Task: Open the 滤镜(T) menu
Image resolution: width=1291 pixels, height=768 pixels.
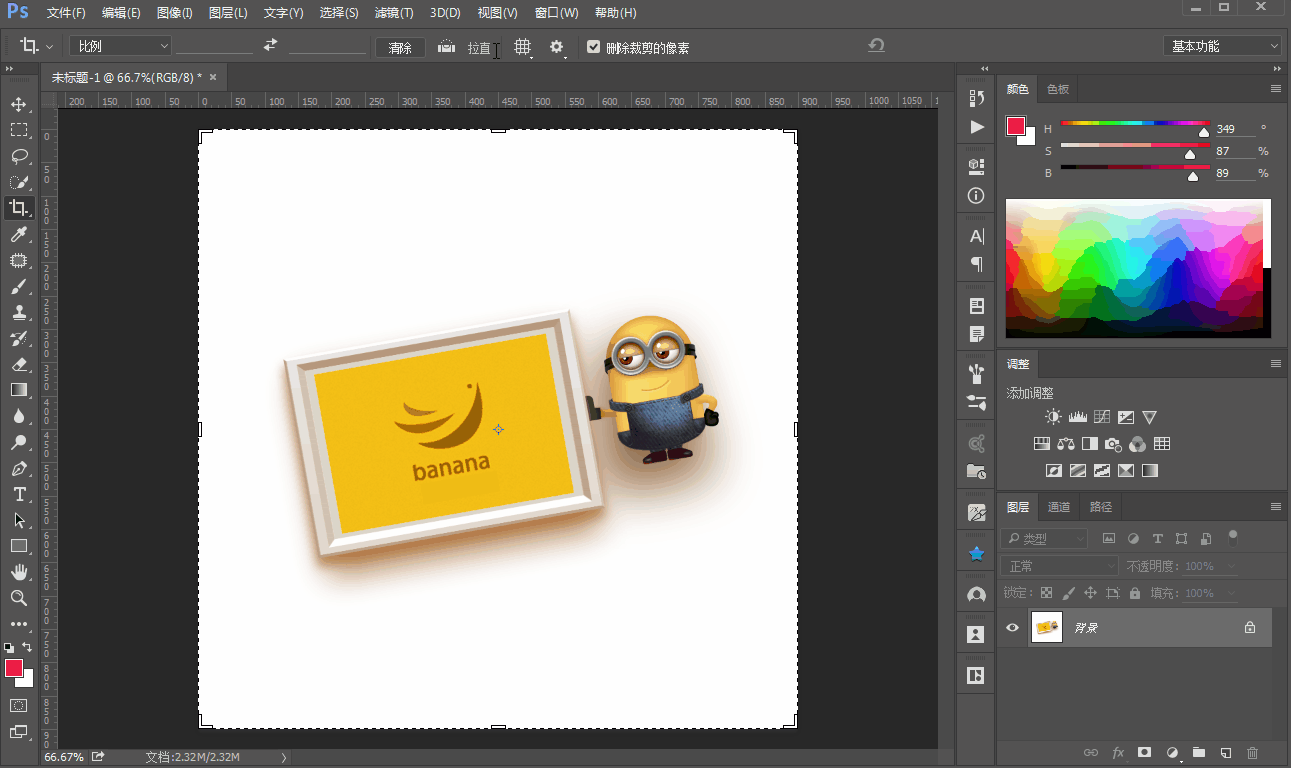Action: coord(393,13)
